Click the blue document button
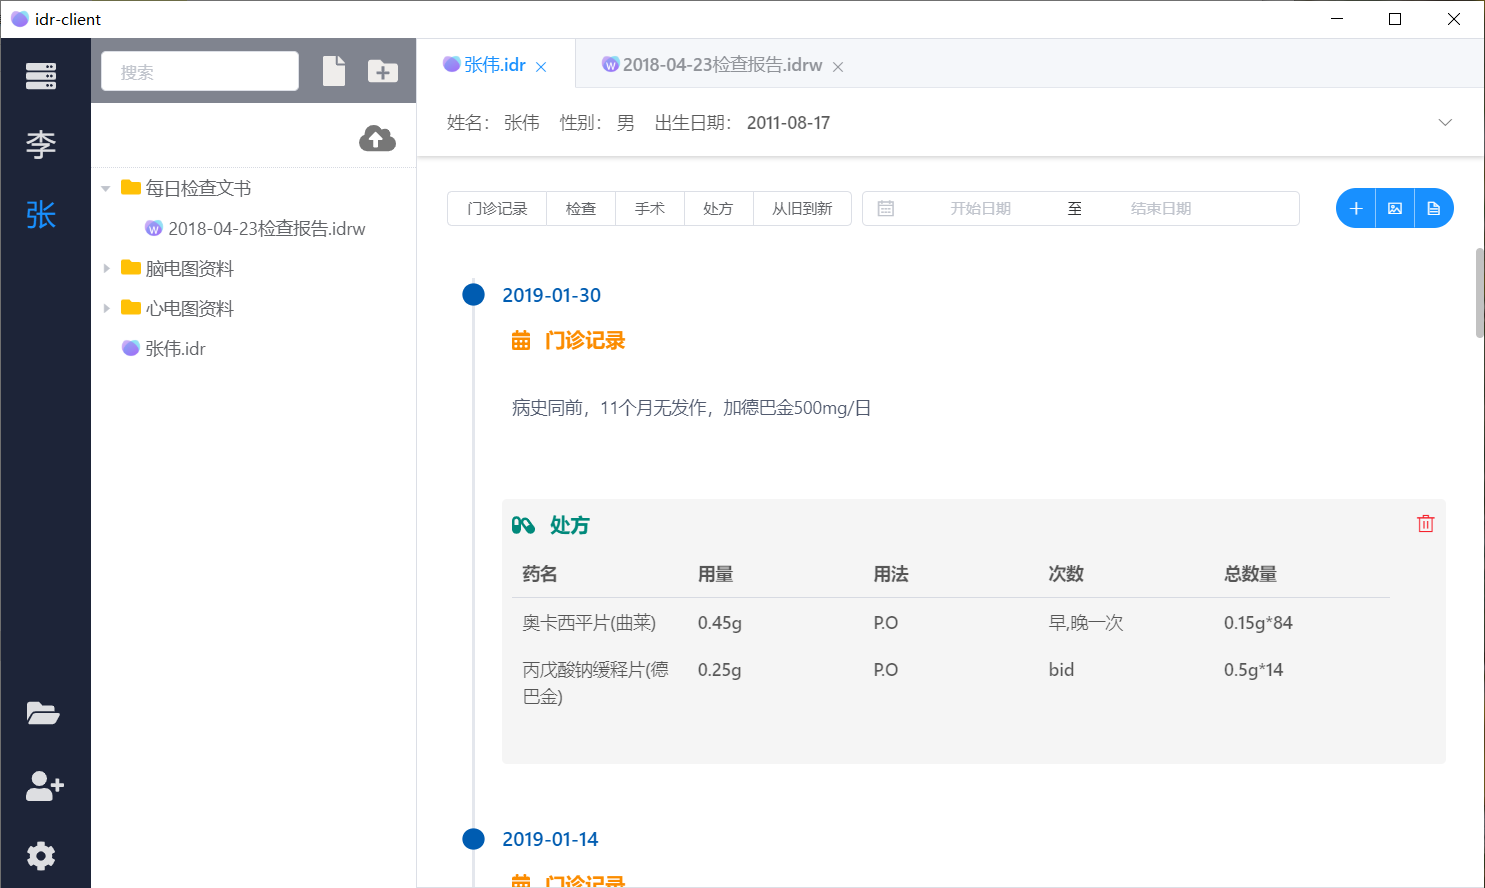 tap(1433, 208)
